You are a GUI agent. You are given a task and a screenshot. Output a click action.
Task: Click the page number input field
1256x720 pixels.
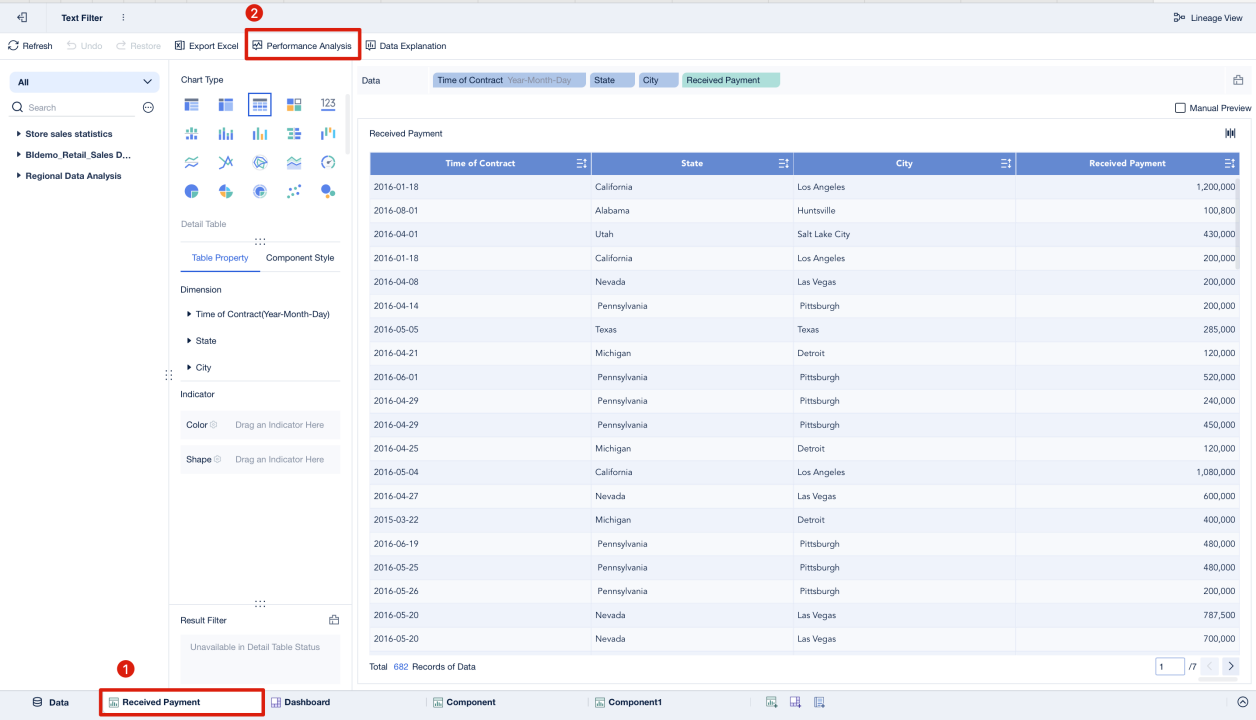click(1169, 666)
